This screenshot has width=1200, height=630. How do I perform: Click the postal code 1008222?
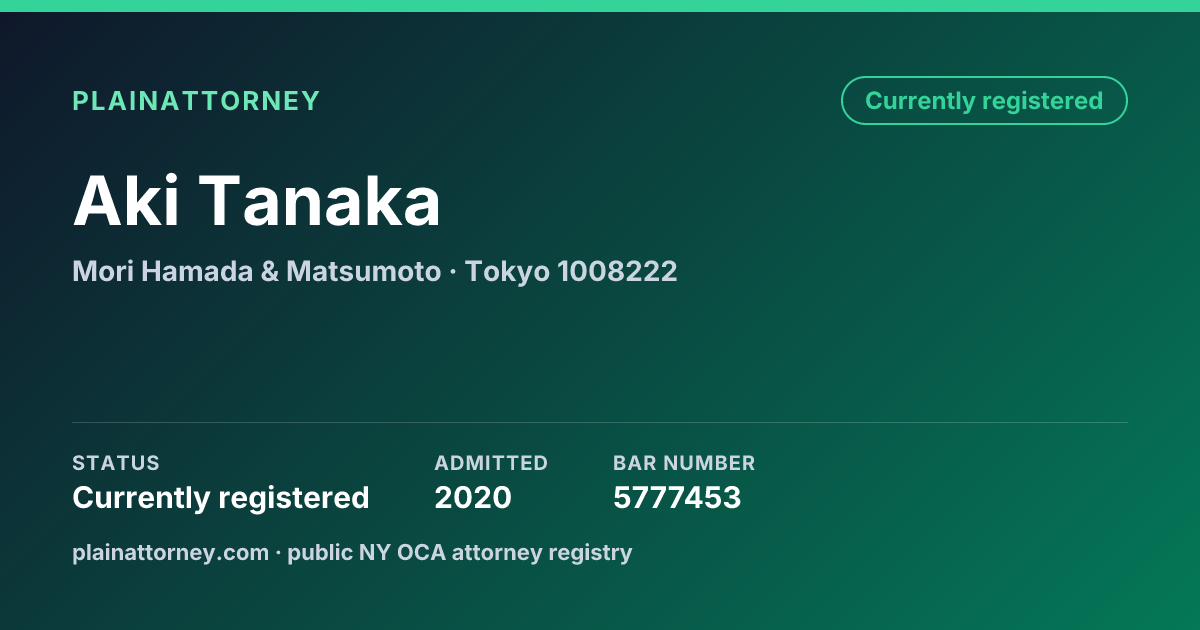coord(618,271)
